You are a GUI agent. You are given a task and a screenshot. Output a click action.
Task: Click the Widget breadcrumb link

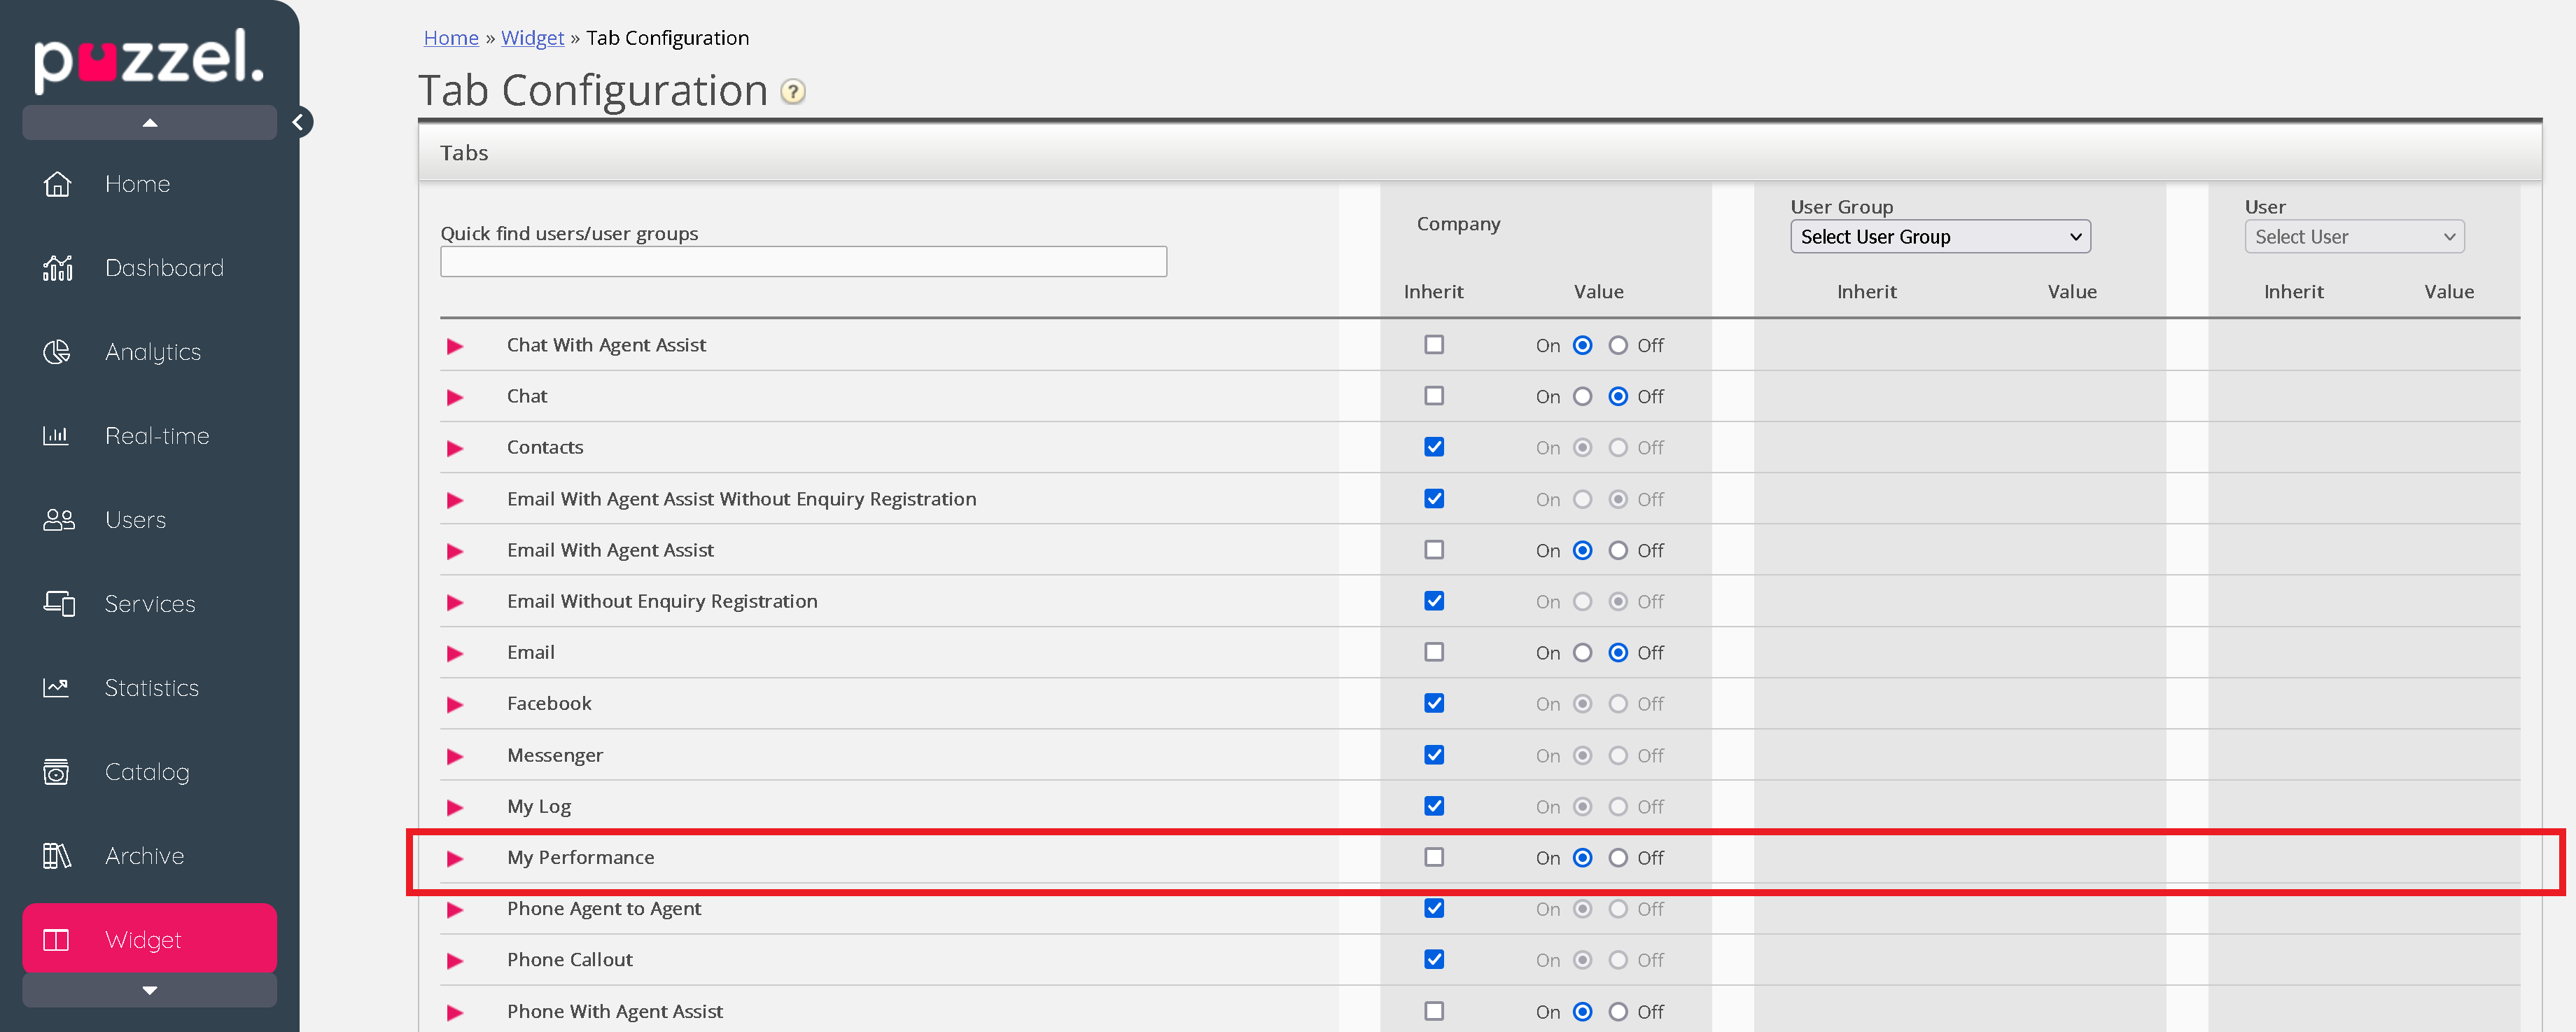click(x=532, y=38)
